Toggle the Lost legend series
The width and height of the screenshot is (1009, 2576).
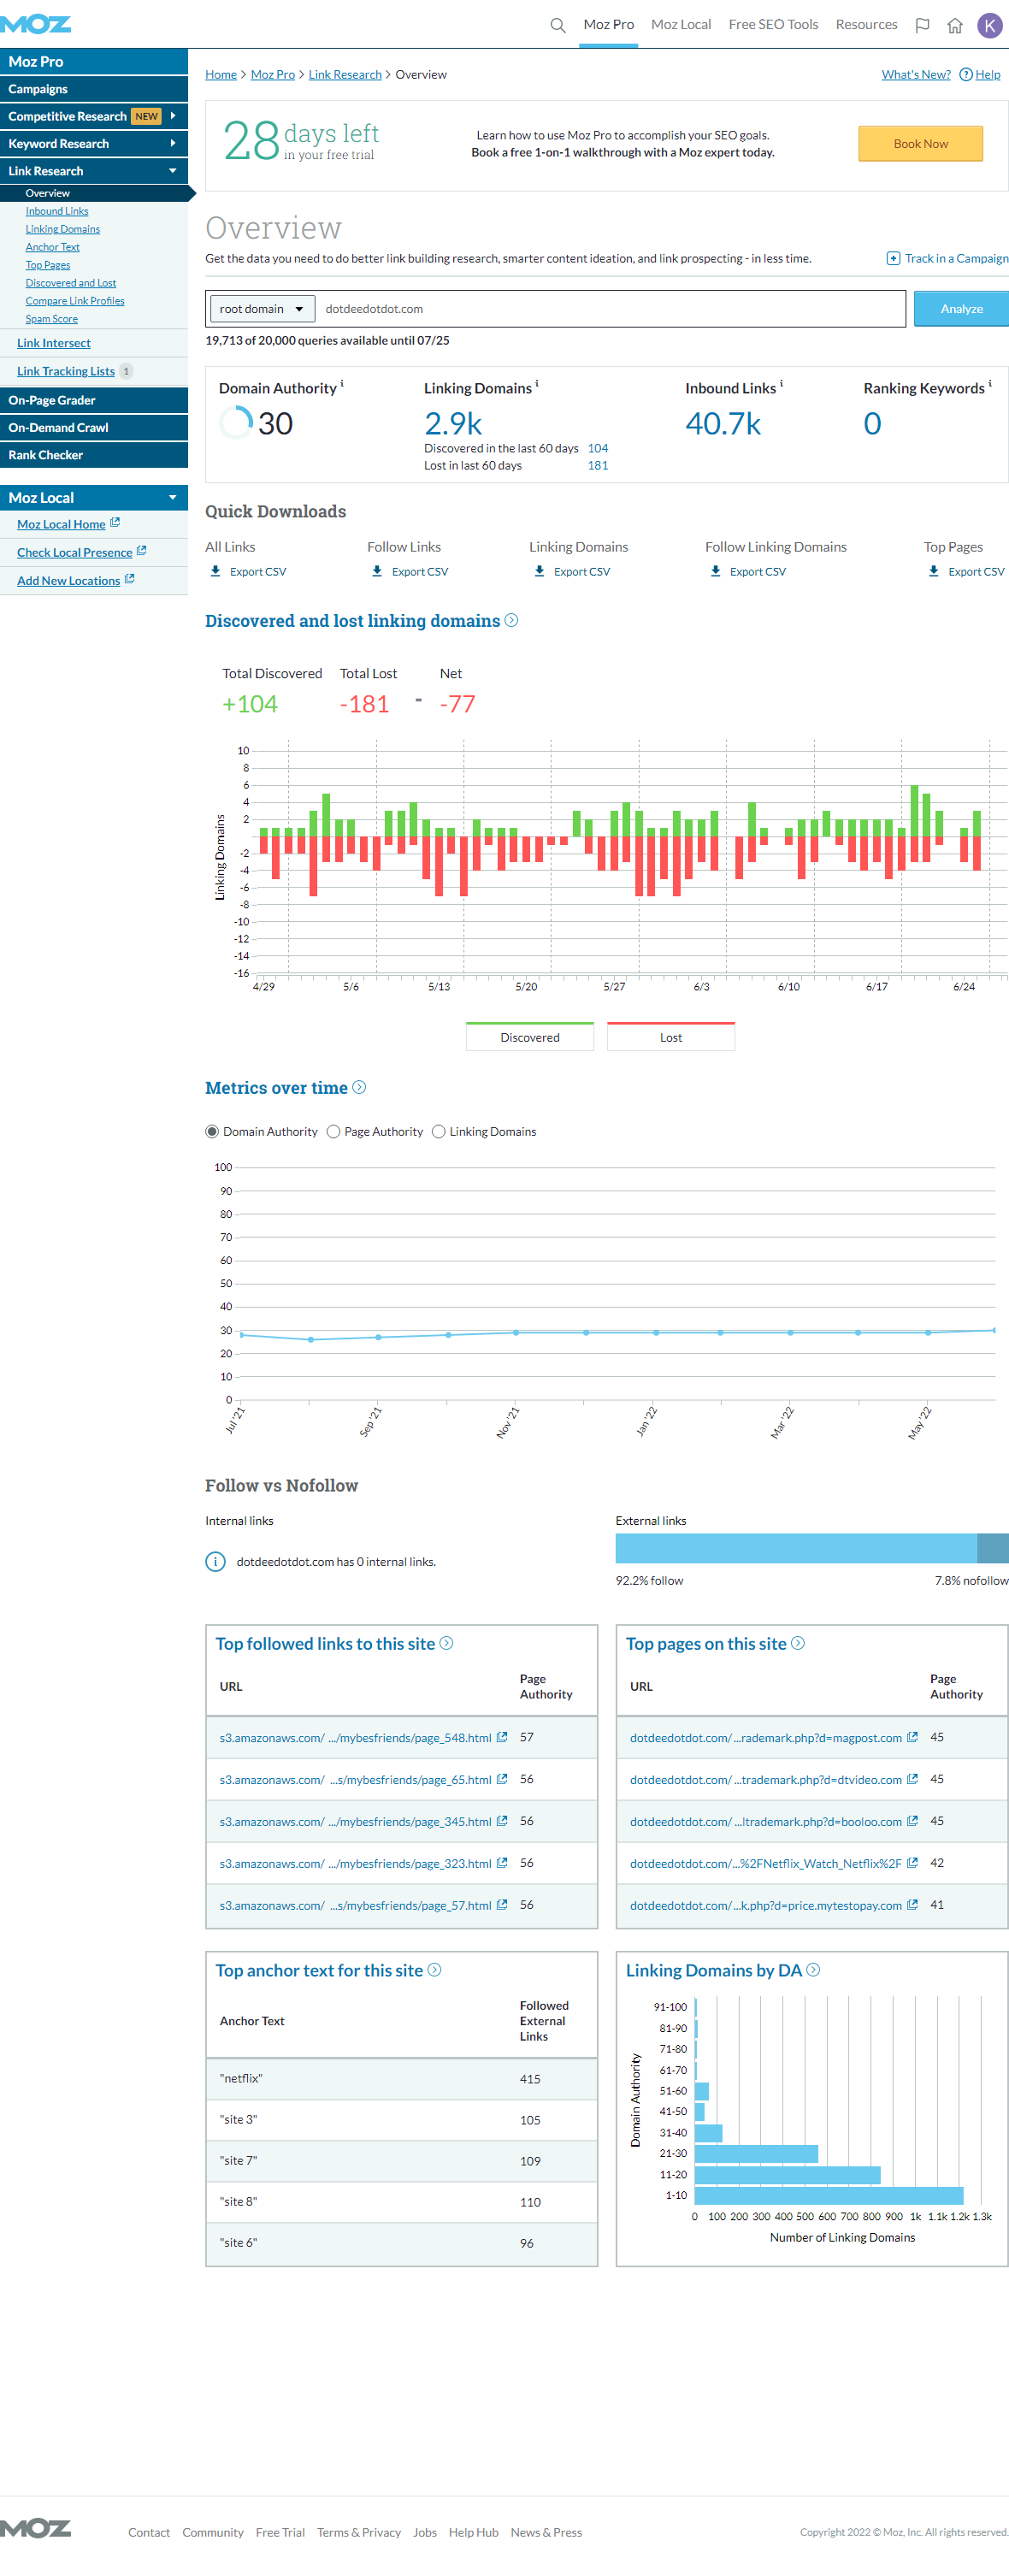(x=671, y=1036)
